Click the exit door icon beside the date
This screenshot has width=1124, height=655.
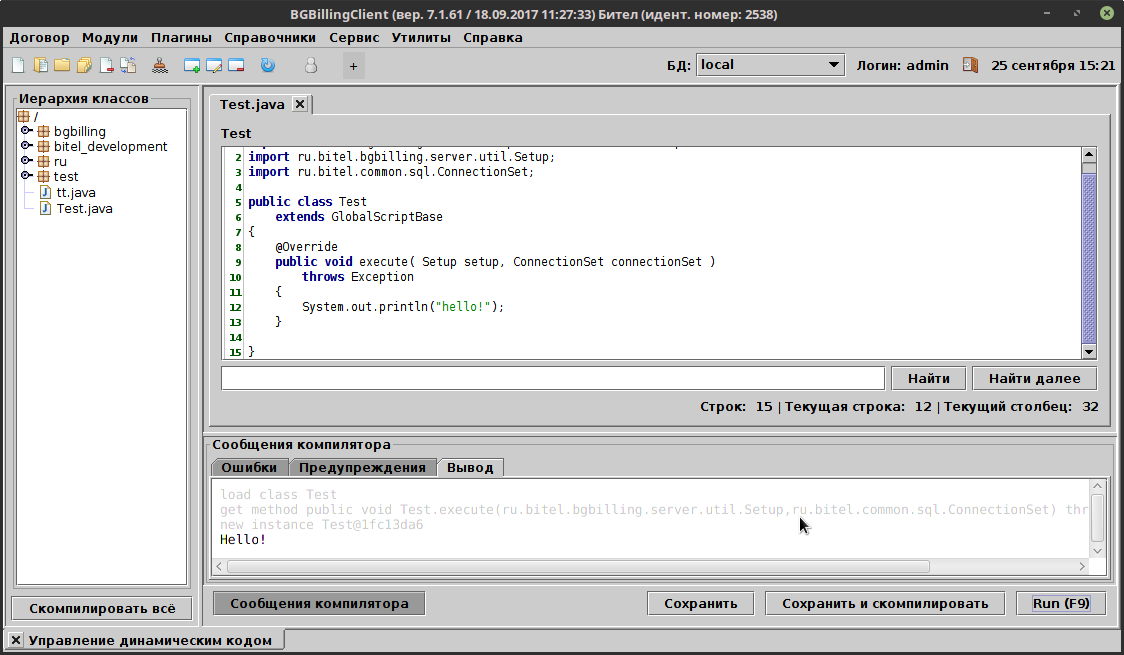tap(969, 64)
